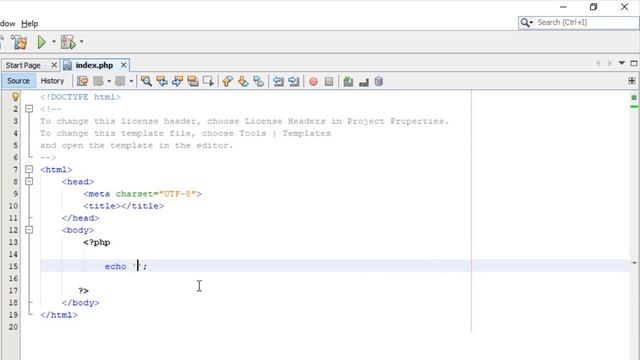Switch to History view
Screen dimensions: 640x360
(52, 81)
